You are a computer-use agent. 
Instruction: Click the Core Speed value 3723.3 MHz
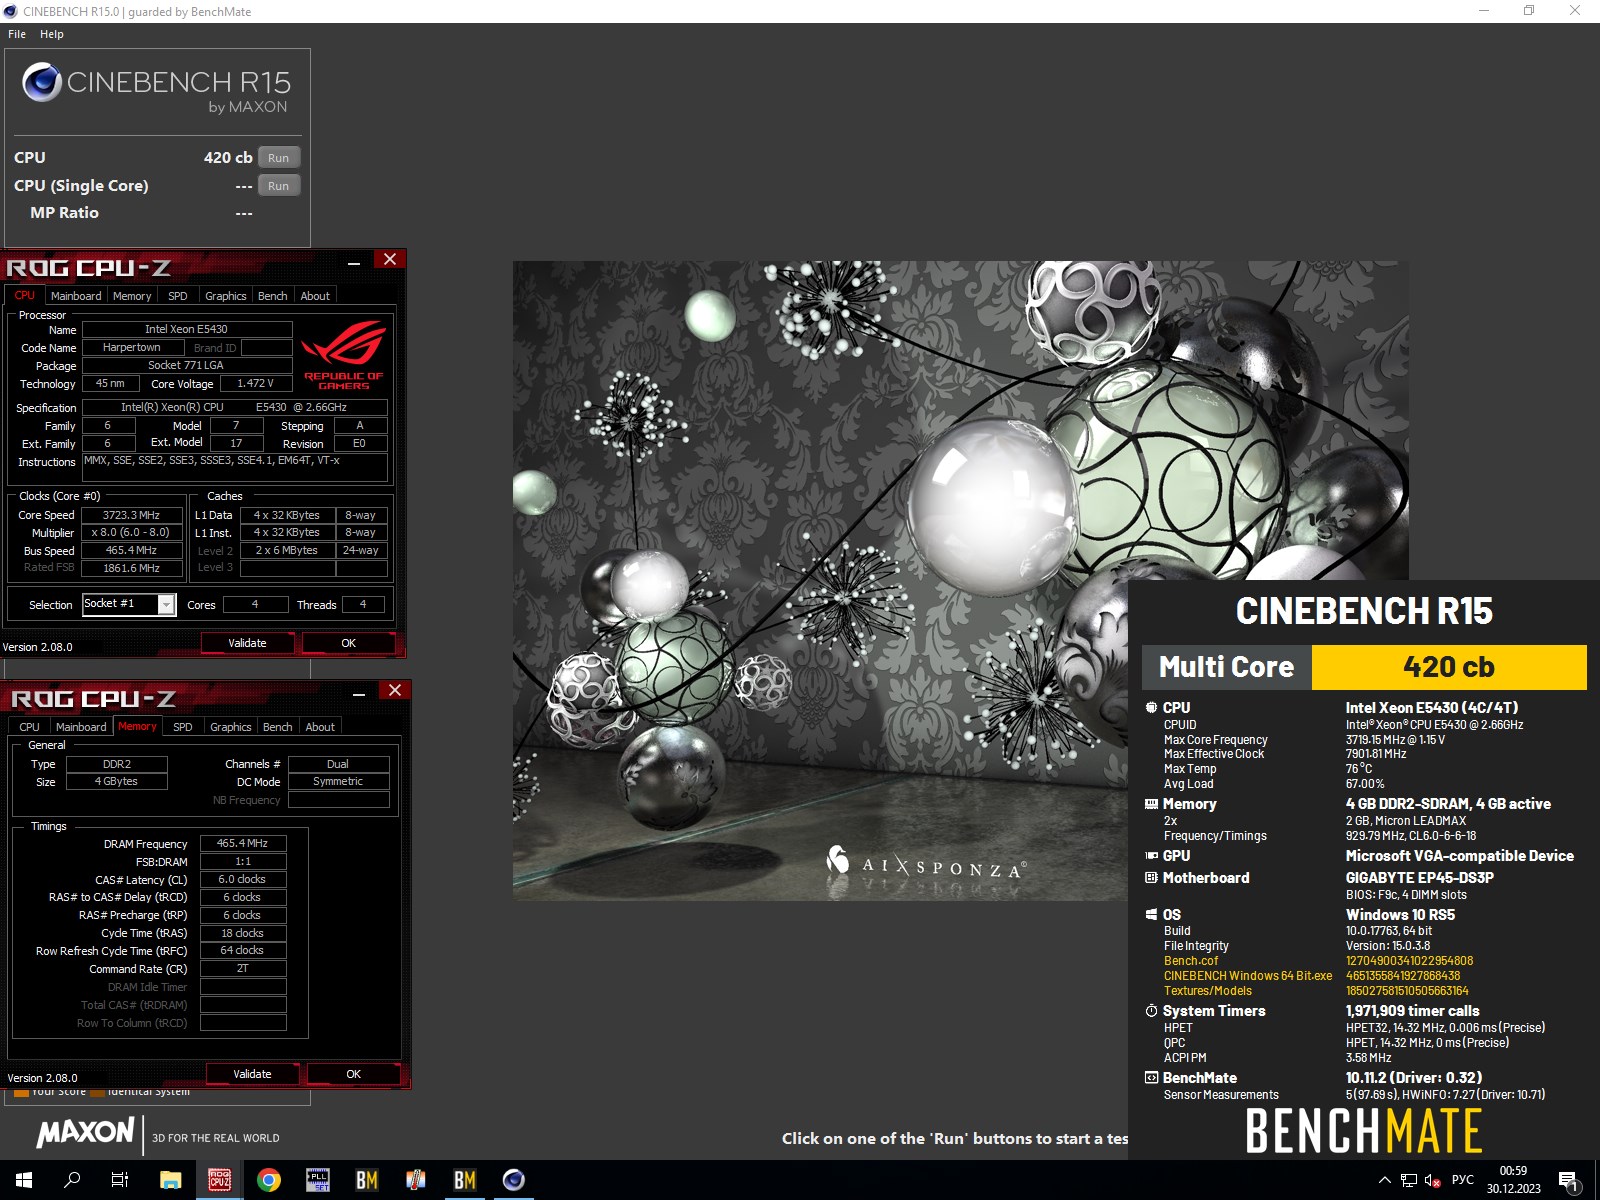(x=132, y=516)
